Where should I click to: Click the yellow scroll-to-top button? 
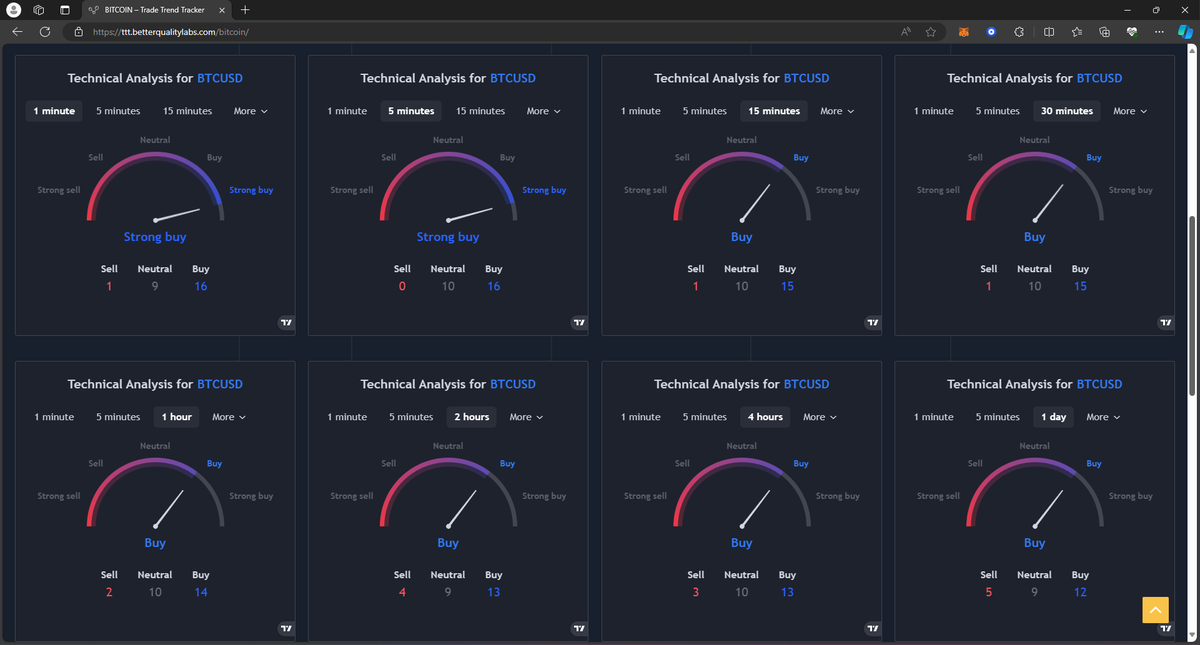[x=1155, y=609]
